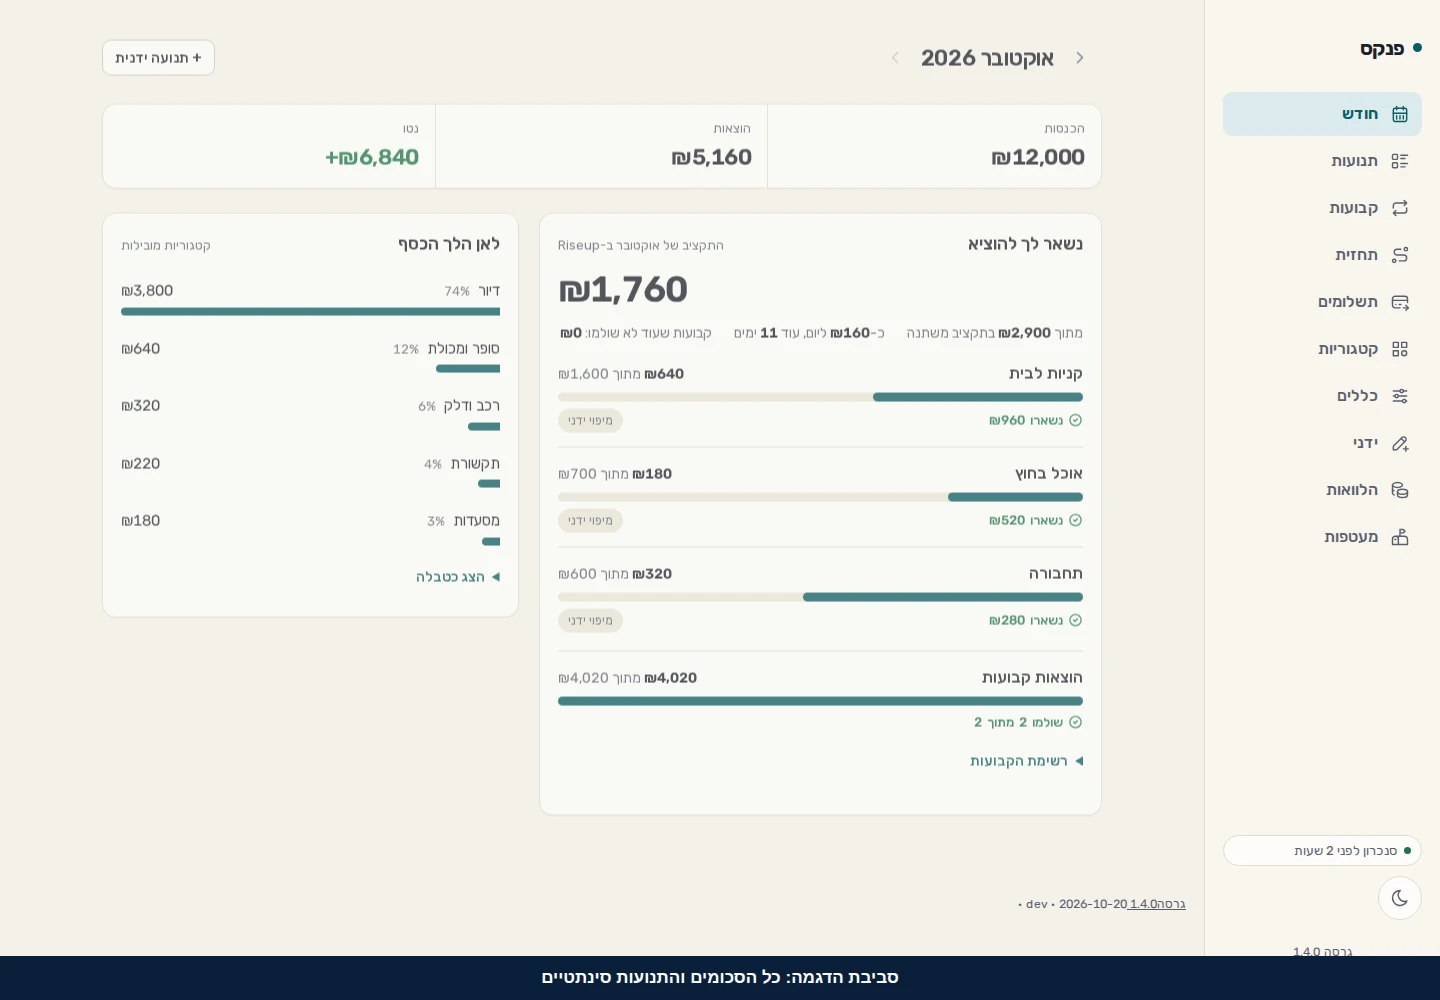Screen dimensions: 1440x1000
Task: Go to next month chevron
Action: click(x=895, y=58)
